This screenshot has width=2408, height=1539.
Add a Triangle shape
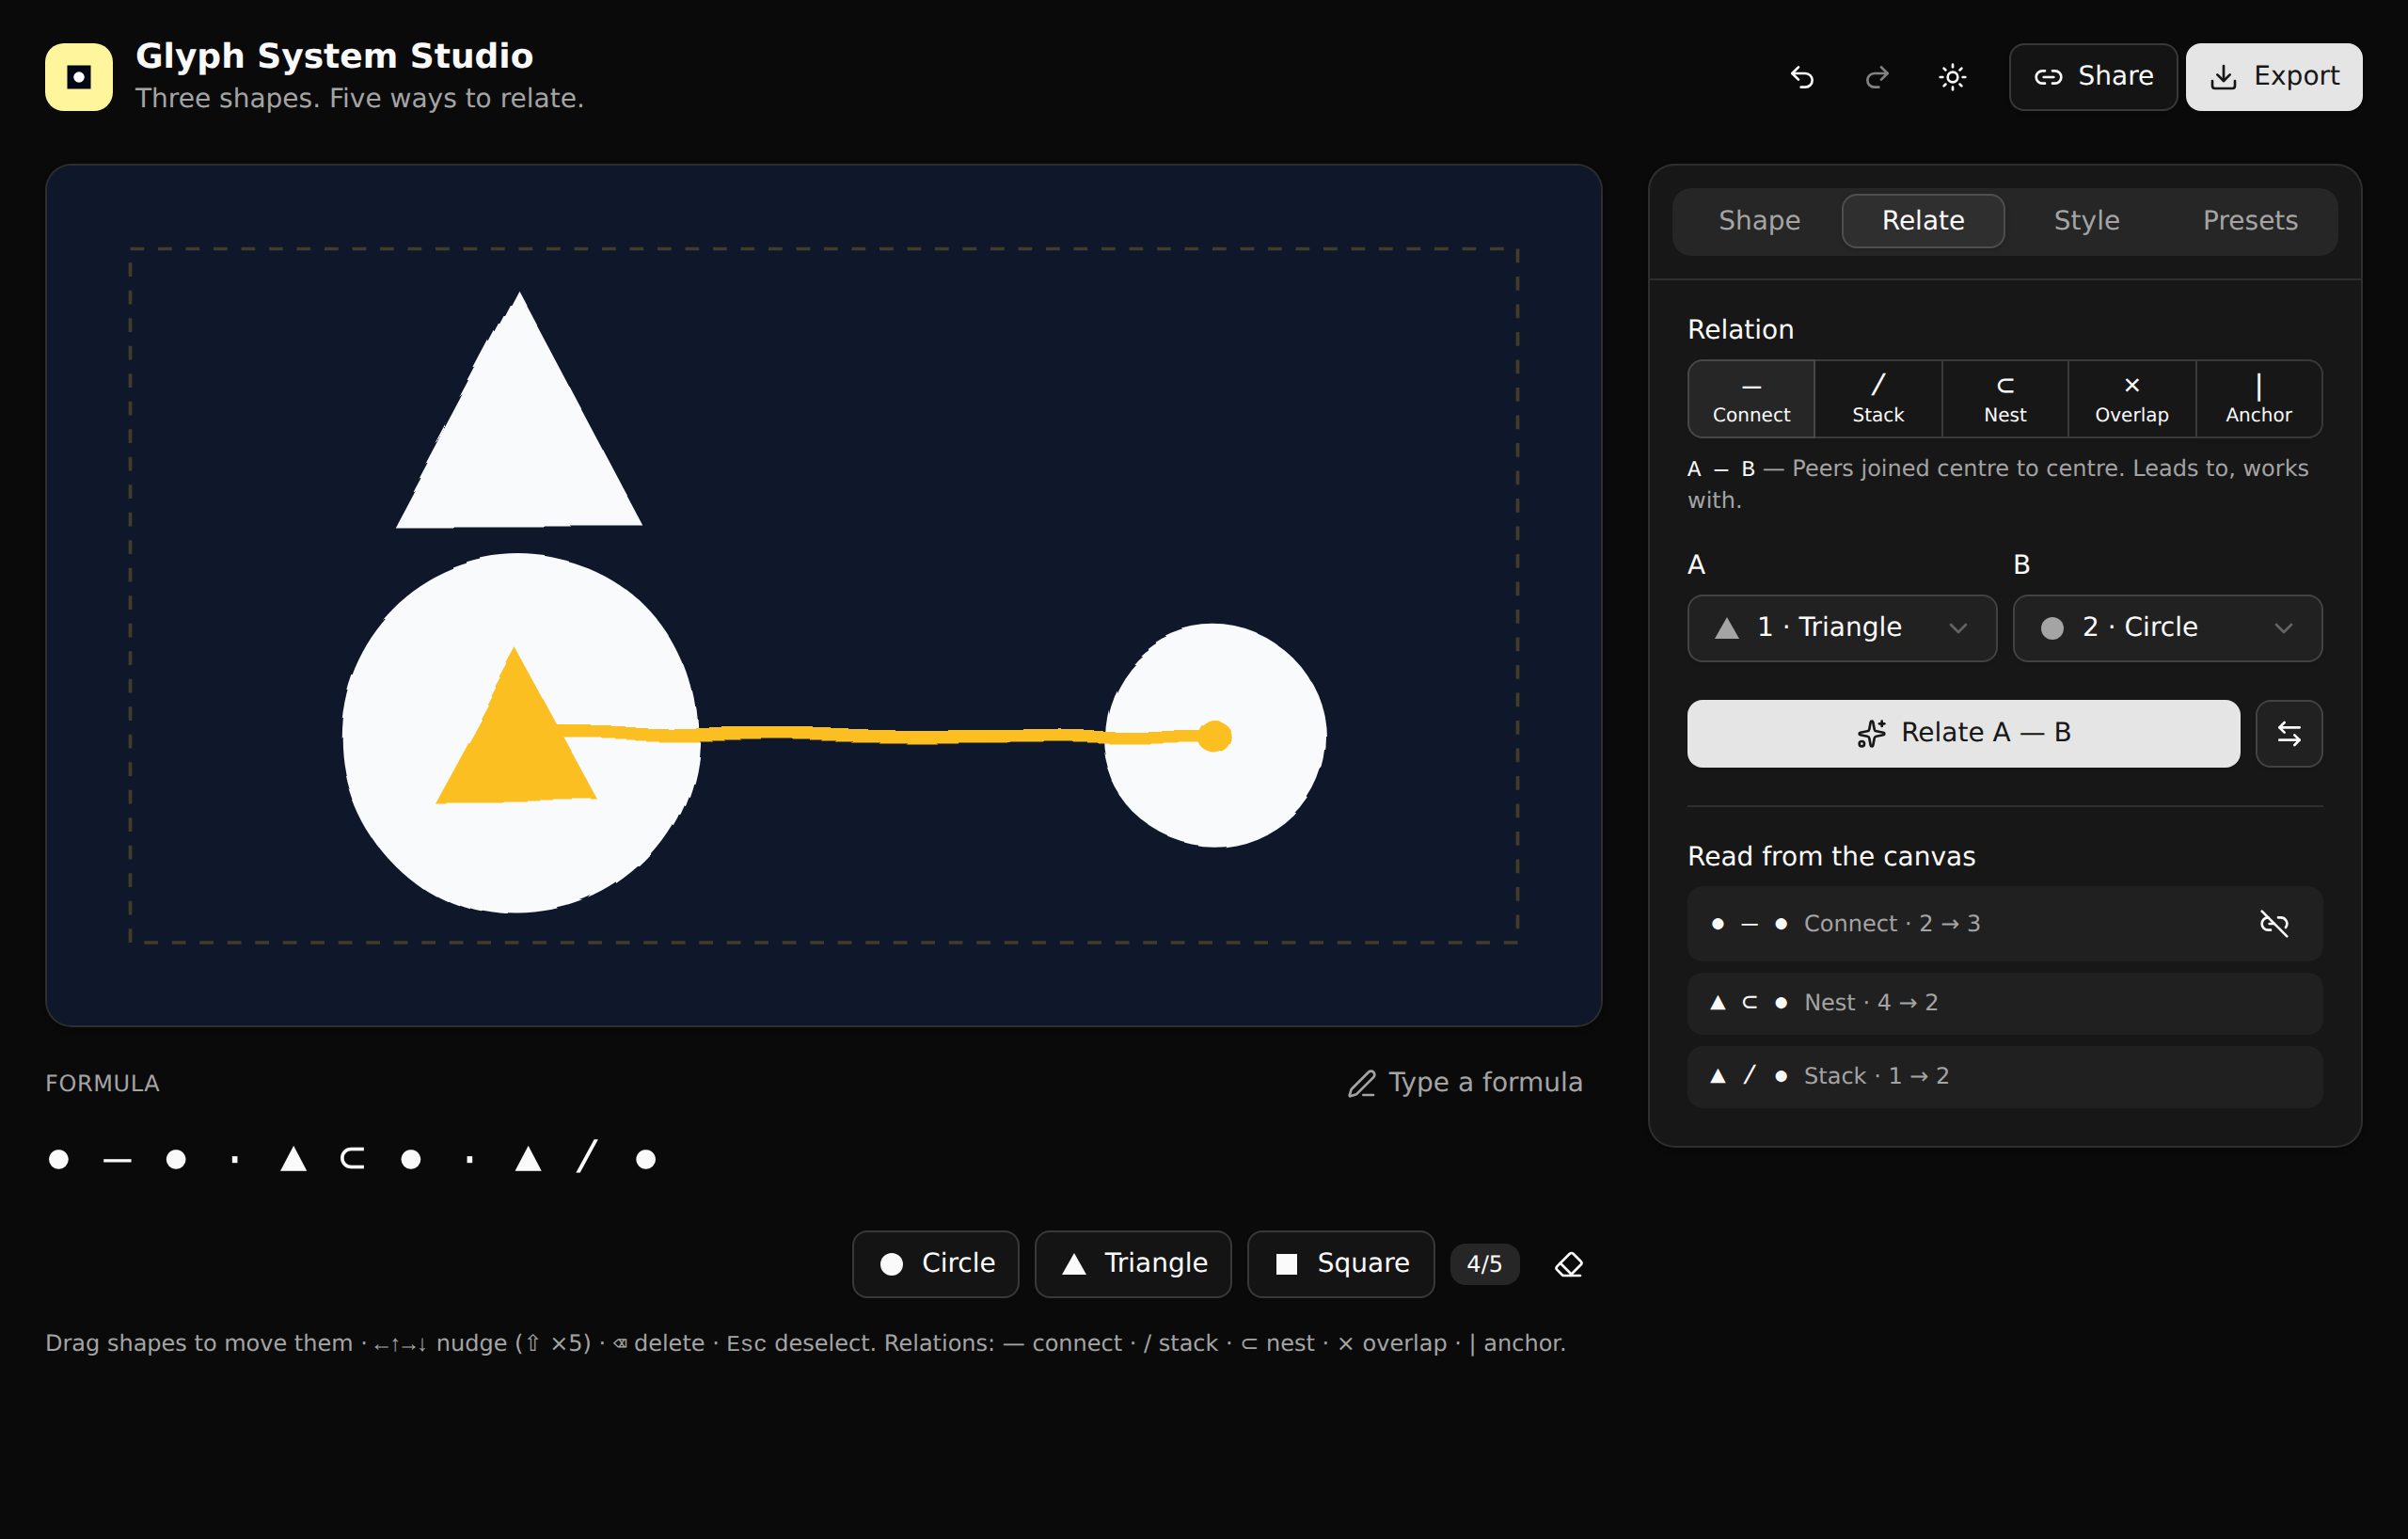[1133, 1264]
